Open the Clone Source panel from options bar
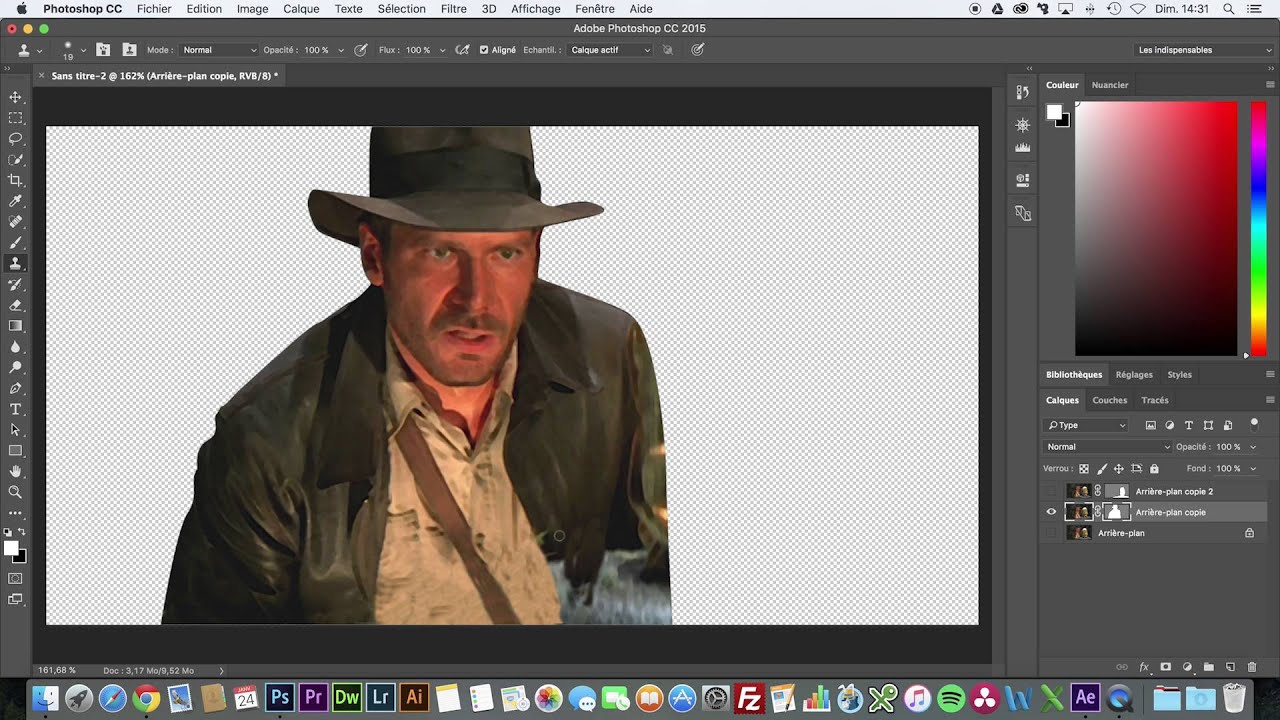 coord(129,49)
